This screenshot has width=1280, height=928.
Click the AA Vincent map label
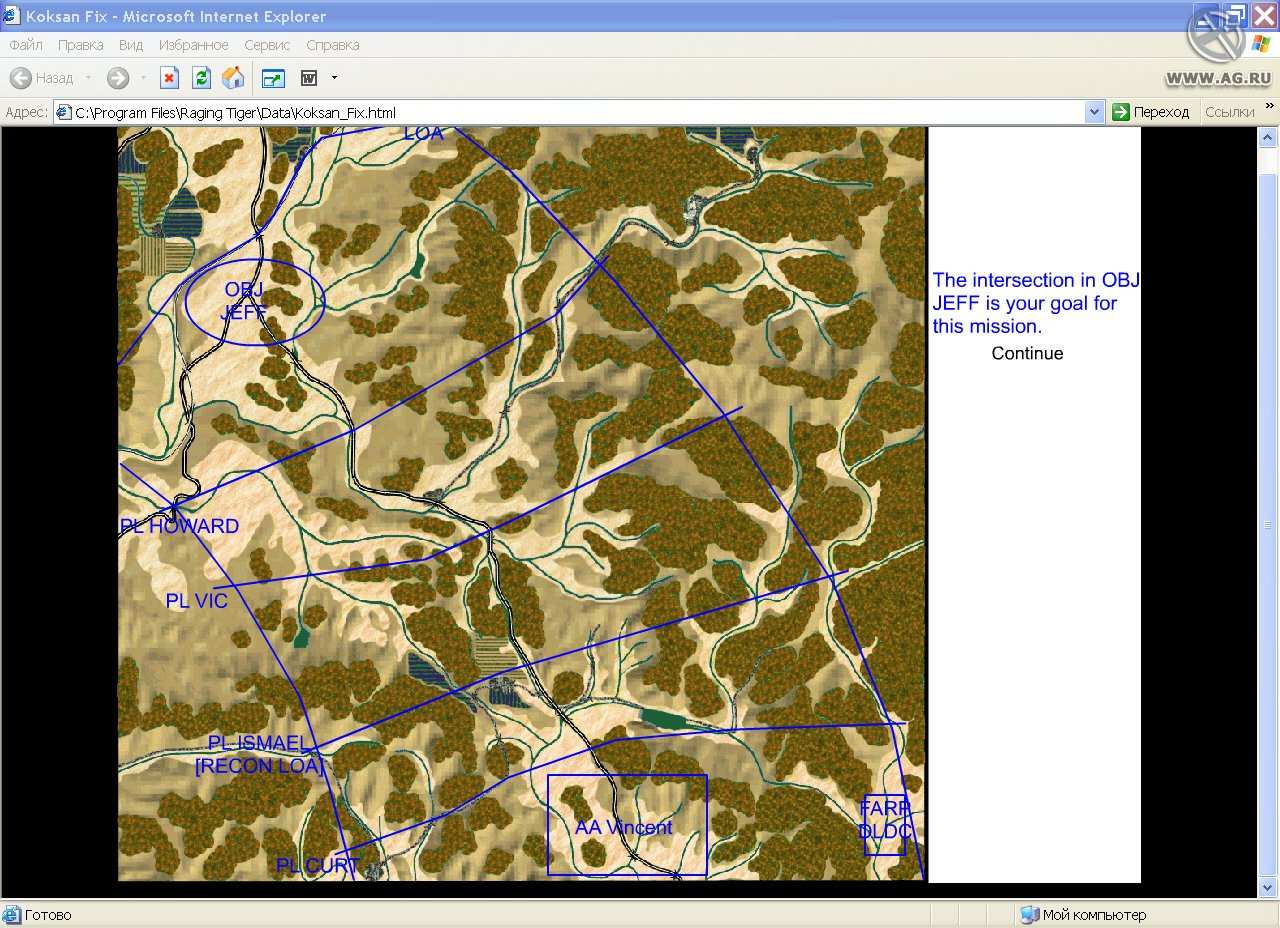click(624, 828)
